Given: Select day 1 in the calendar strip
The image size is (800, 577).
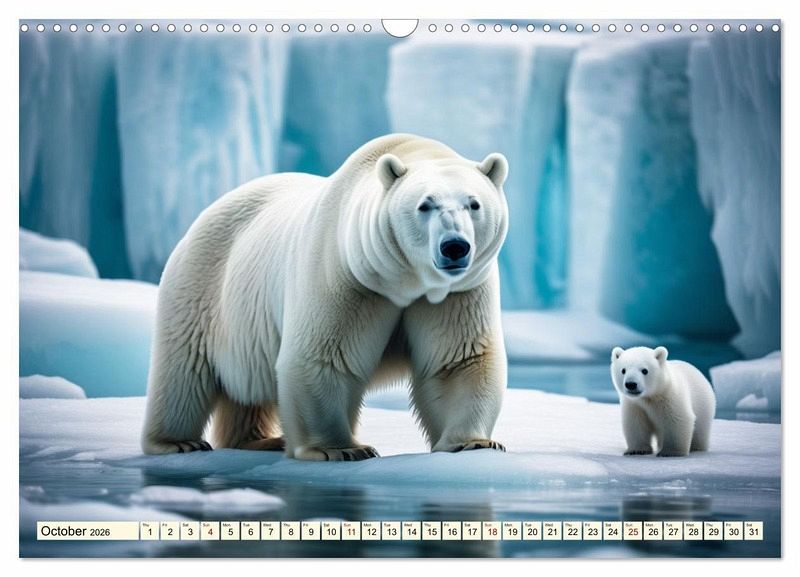Looking at the screenshot, I should click(x=149, y=531).
